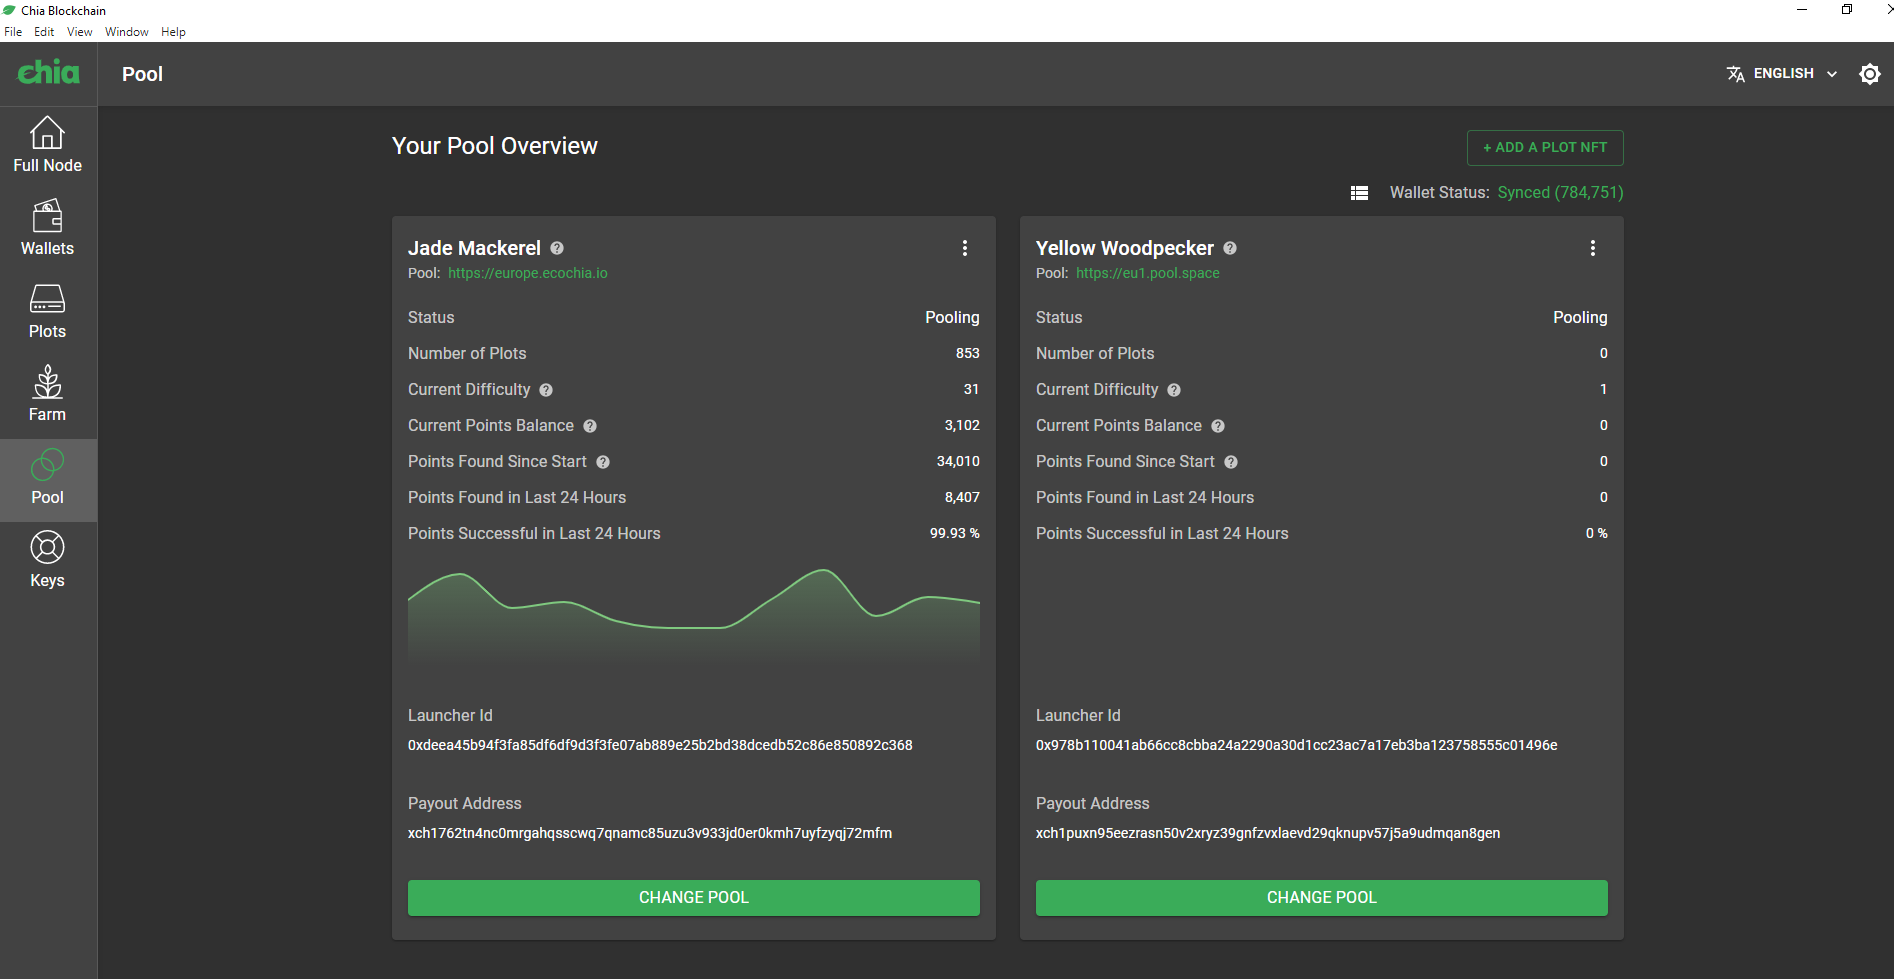The height and width of the screenshot is (979, 1894).
Task: Show Current Difficulty help for Yellow Woodpecker
Action: pos(1174,390)
